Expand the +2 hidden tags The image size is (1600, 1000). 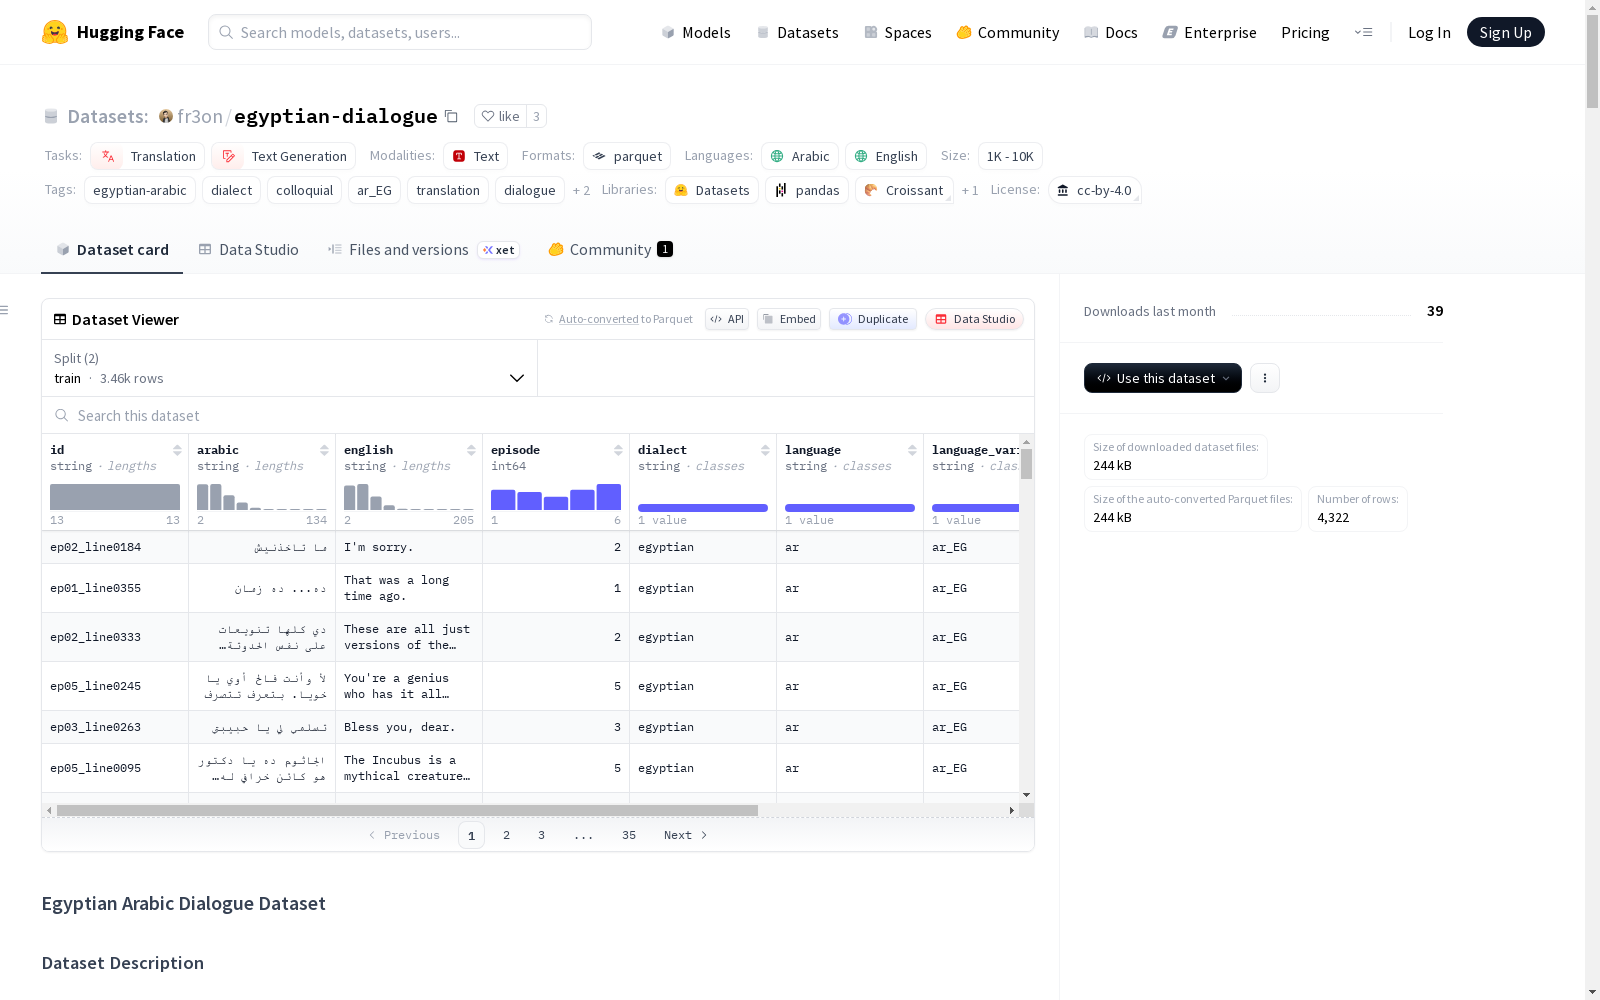tap(581, 190)
